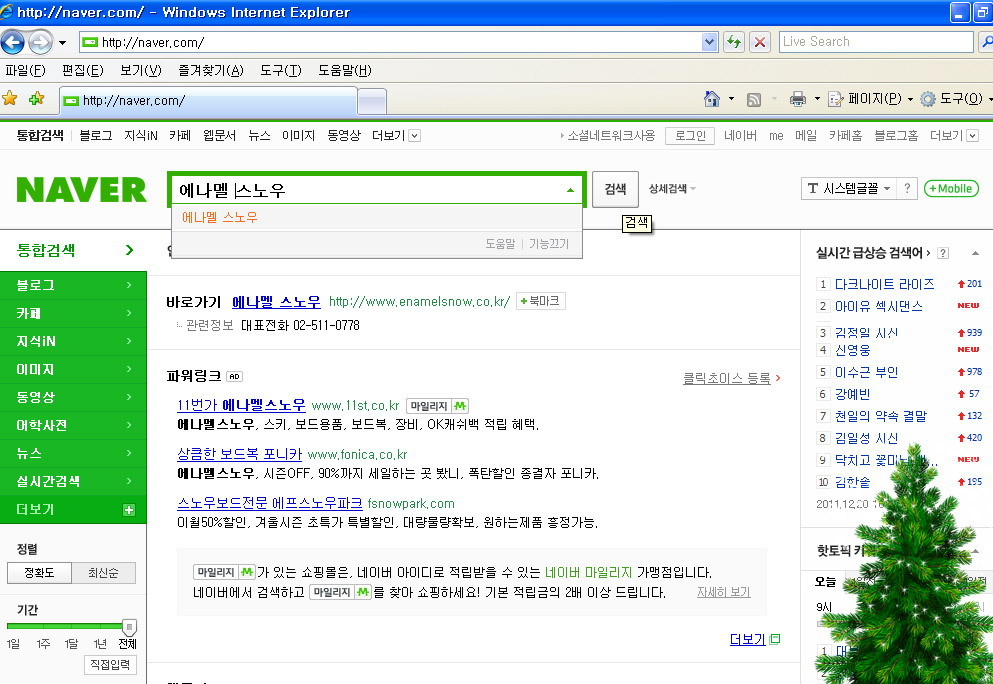Print the page with the printer icon
Screen dimensions: 993x684
pos(798,99)
